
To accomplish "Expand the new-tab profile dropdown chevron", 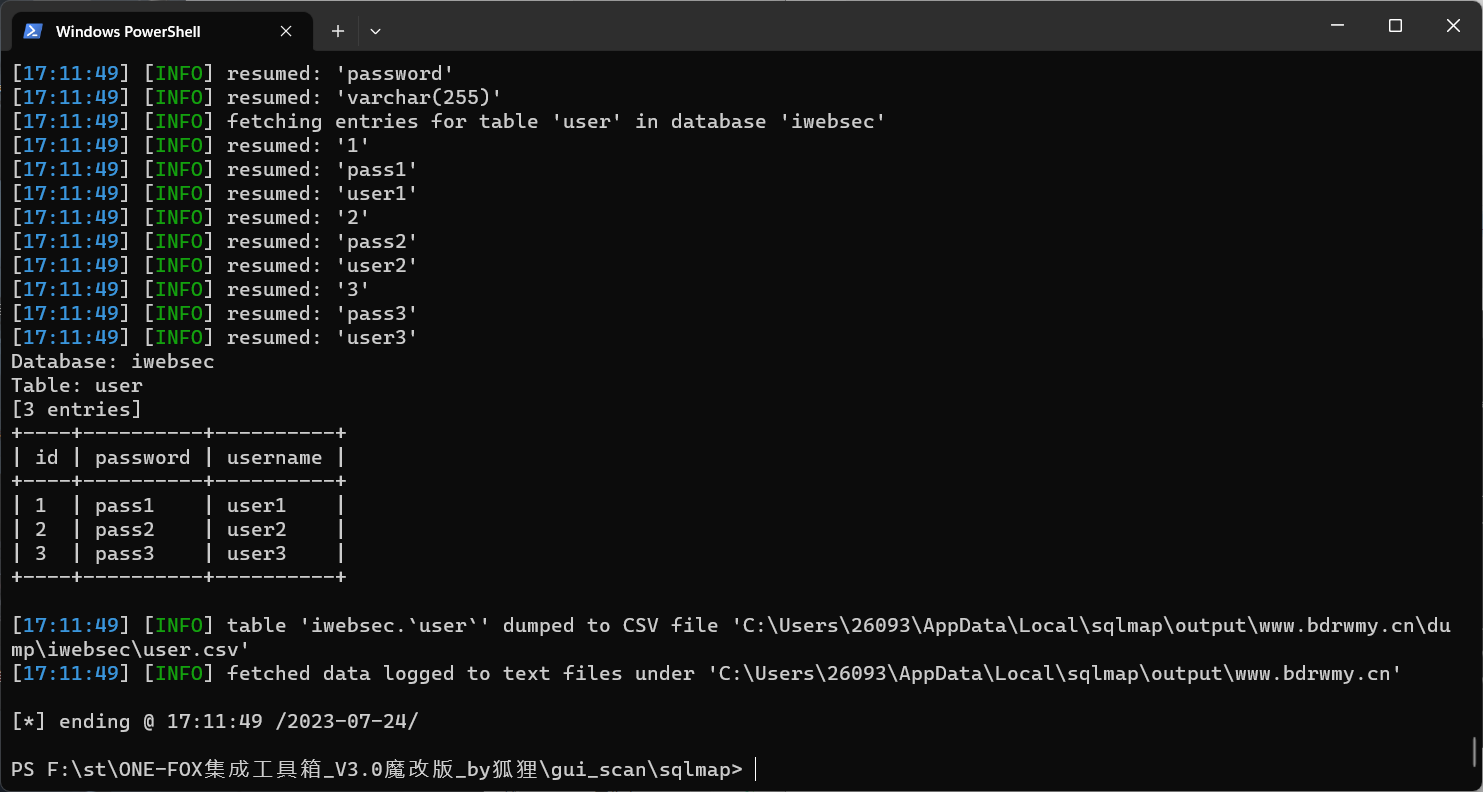I will [x=375, y=31].
